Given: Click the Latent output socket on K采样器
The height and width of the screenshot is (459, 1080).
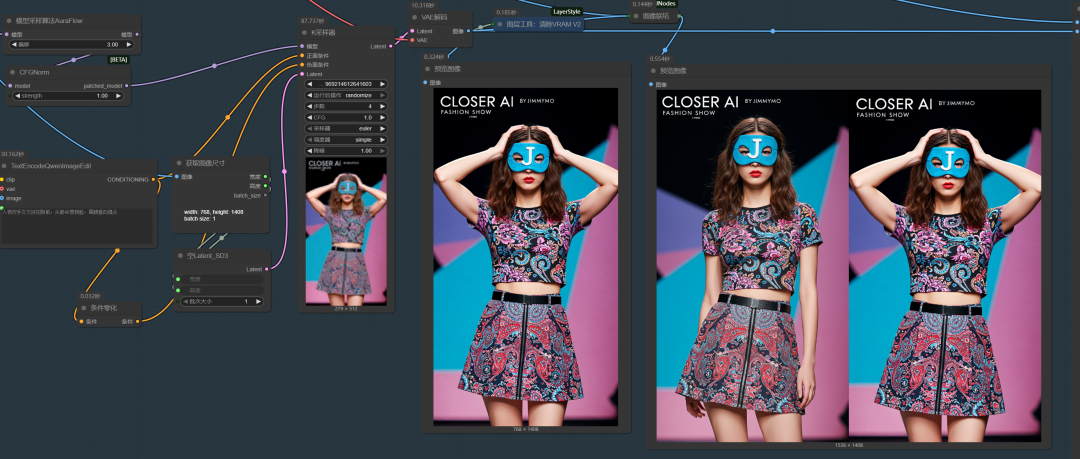Looking at the screenshot, I should [391, 47].
